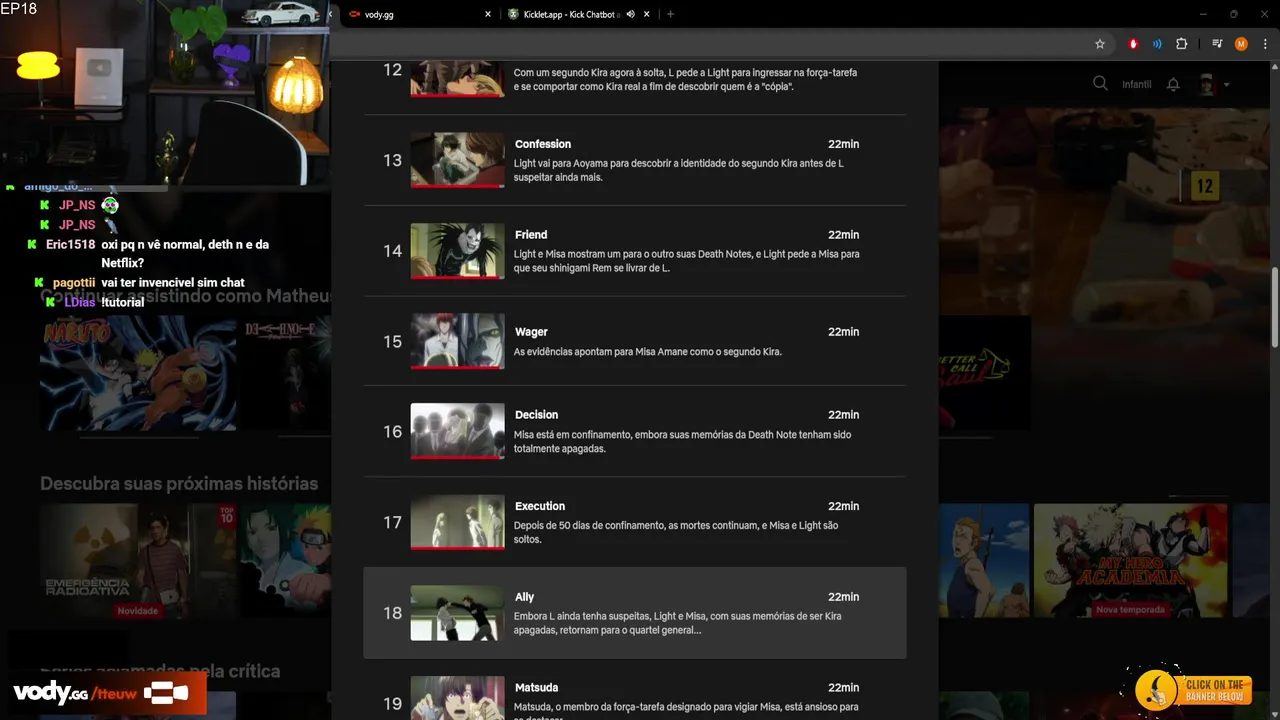Select the Confession episode title
Screen dimensions: 1280x720
[543, 144]
